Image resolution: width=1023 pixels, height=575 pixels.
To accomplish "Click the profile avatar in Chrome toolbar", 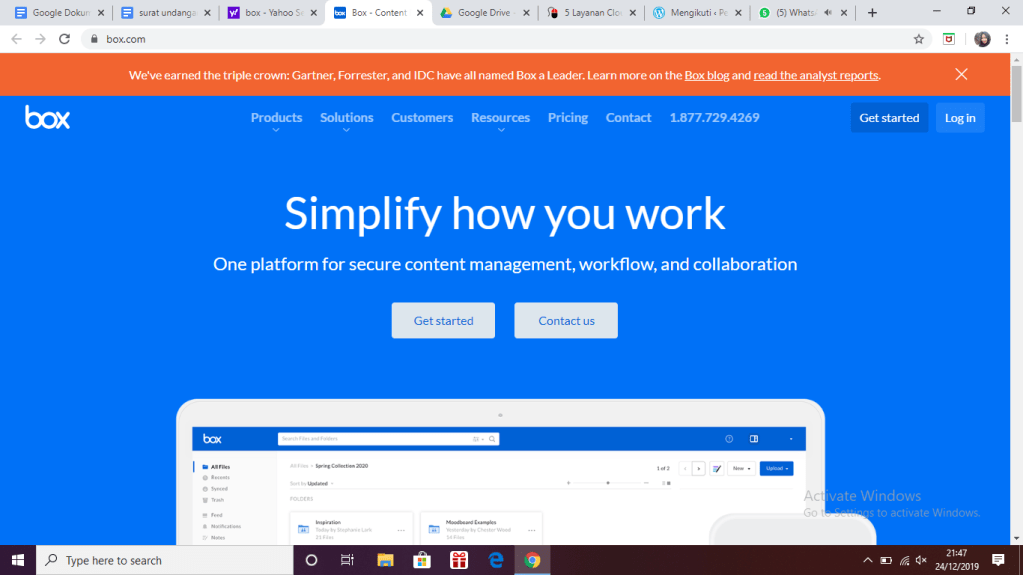I will tap(982, 39).
